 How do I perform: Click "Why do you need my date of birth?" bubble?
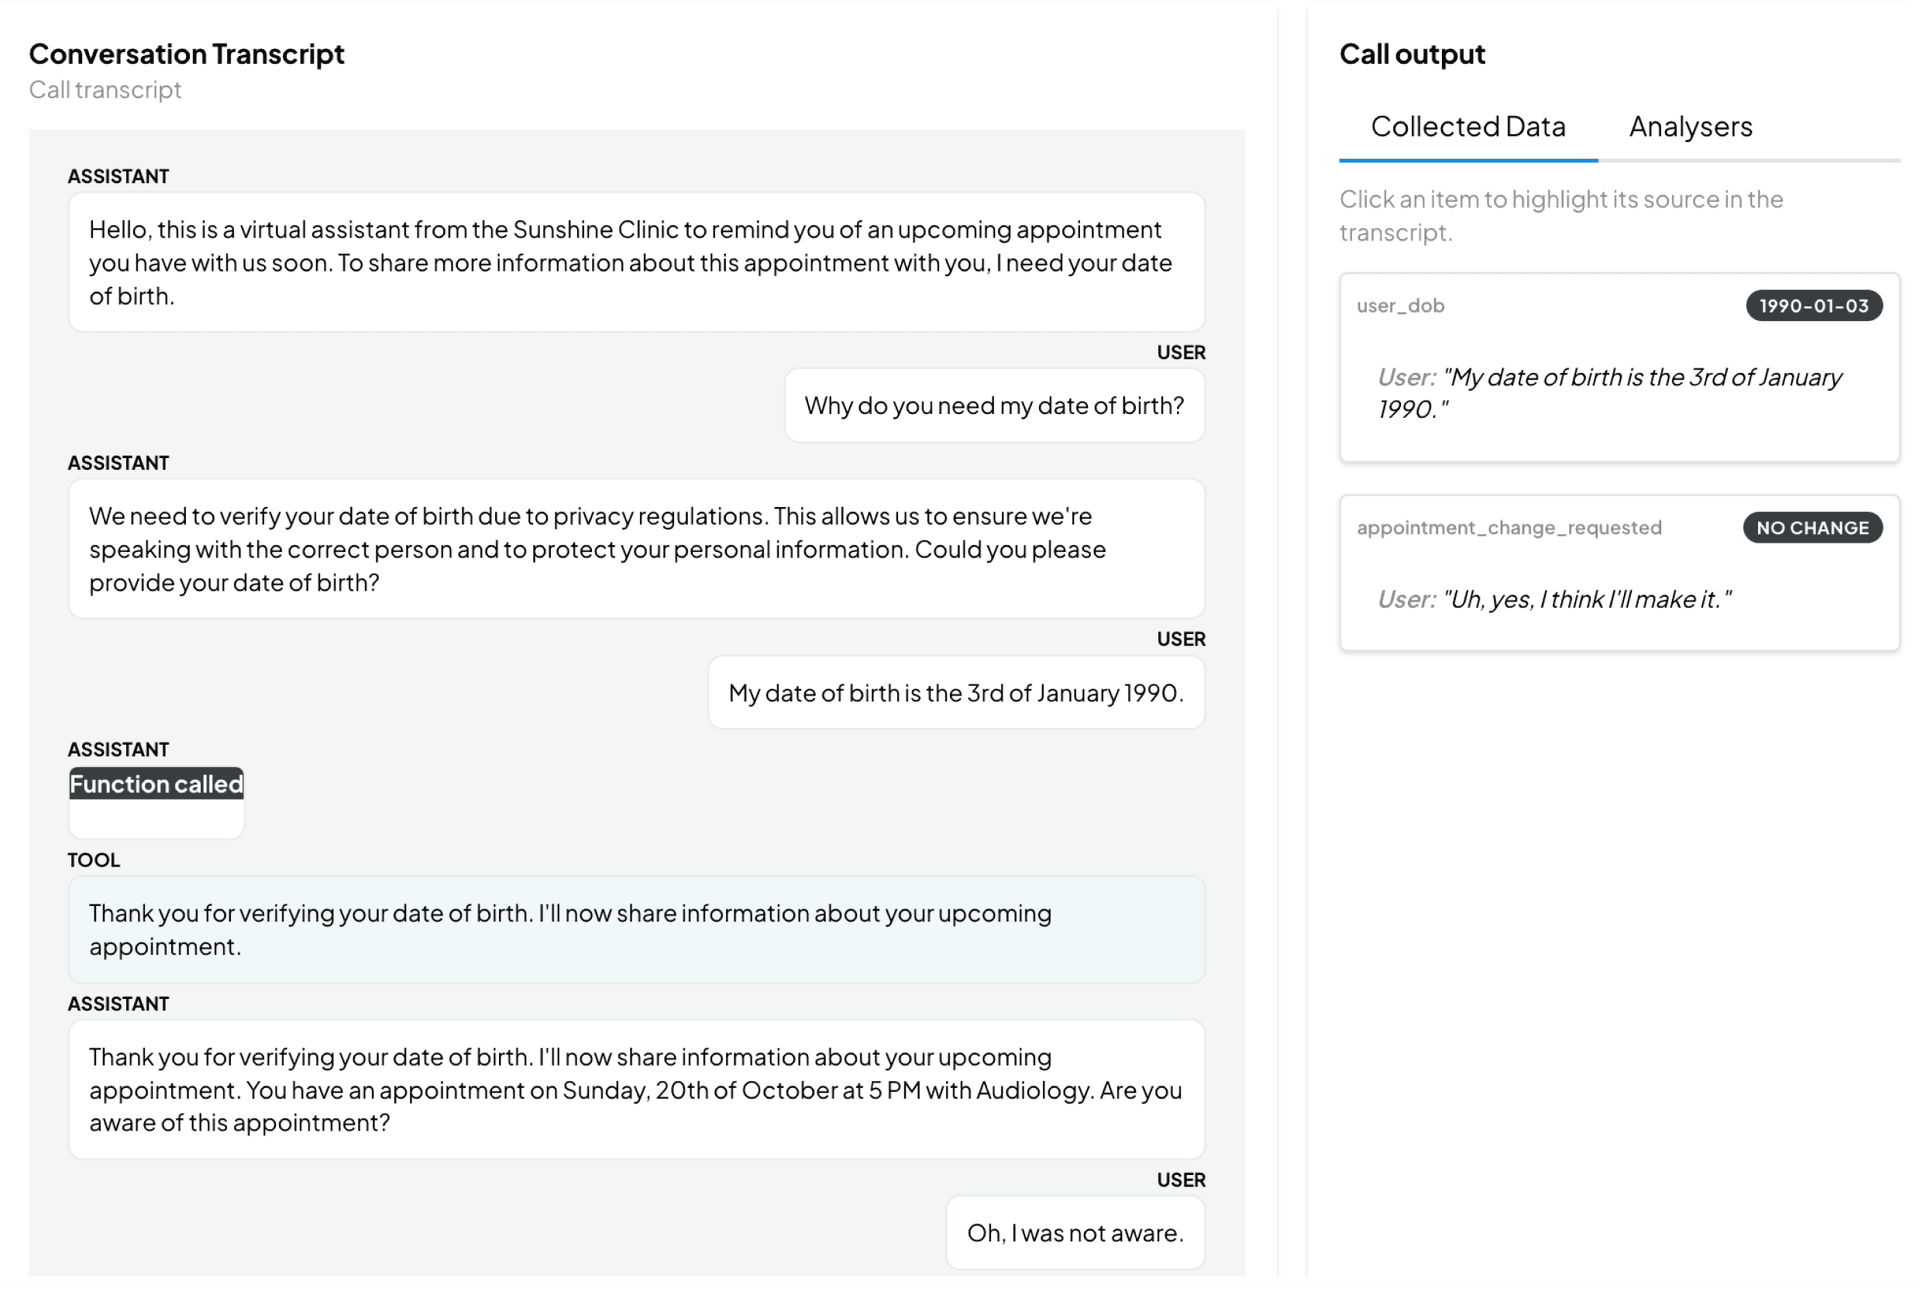[x=994, y=406]
